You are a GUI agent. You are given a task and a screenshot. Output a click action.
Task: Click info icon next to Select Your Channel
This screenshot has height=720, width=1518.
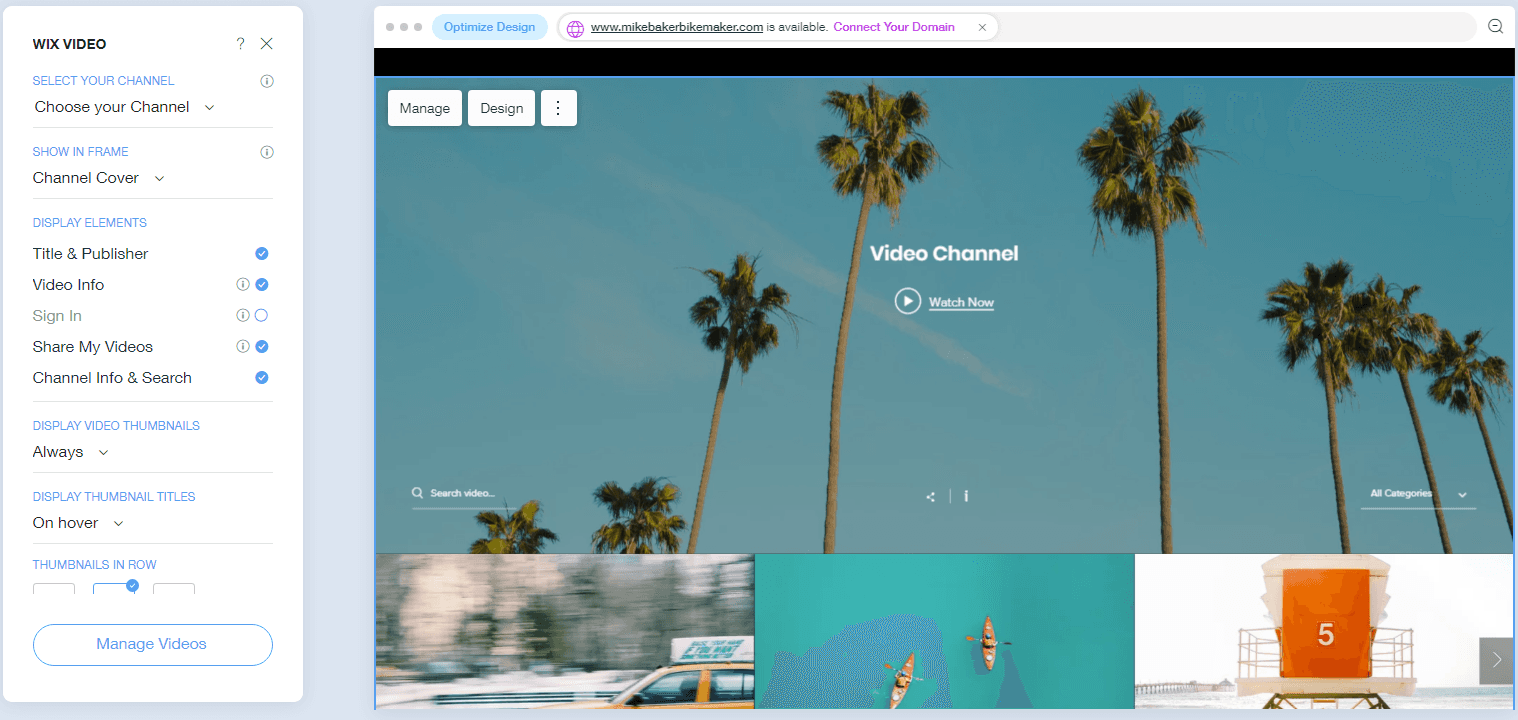point(267,81)
